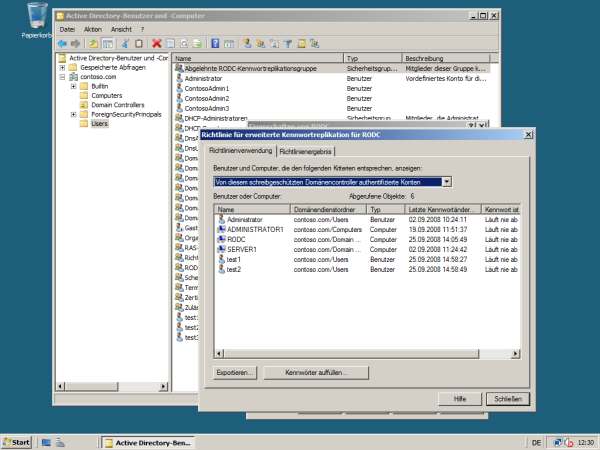Screen dimensions: 600x450
Task: Click the Hilfe button
Action: coord(460,399)
